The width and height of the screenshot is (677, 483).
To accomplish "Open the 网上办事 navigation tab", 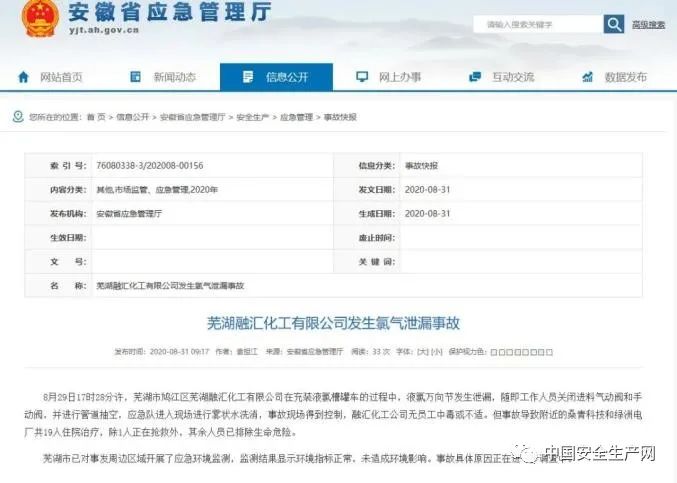I will (389, 77).
